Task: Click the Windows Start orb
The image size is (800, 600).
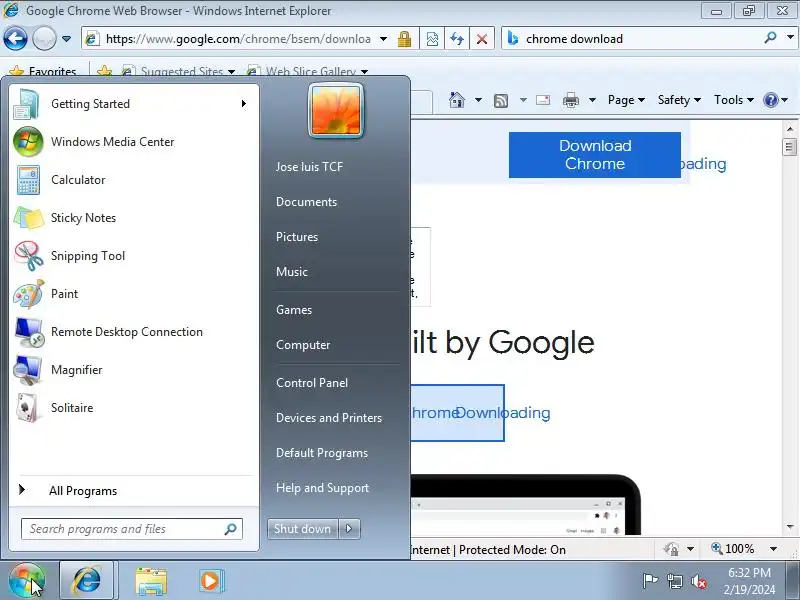Action: tap(27, 581)
